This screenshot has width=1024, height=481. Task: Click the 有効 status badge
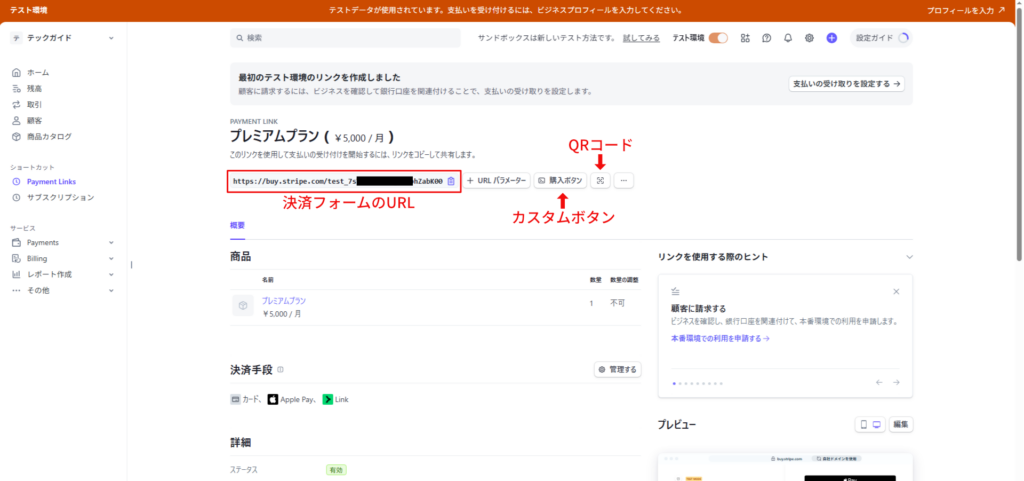(336, 469)
